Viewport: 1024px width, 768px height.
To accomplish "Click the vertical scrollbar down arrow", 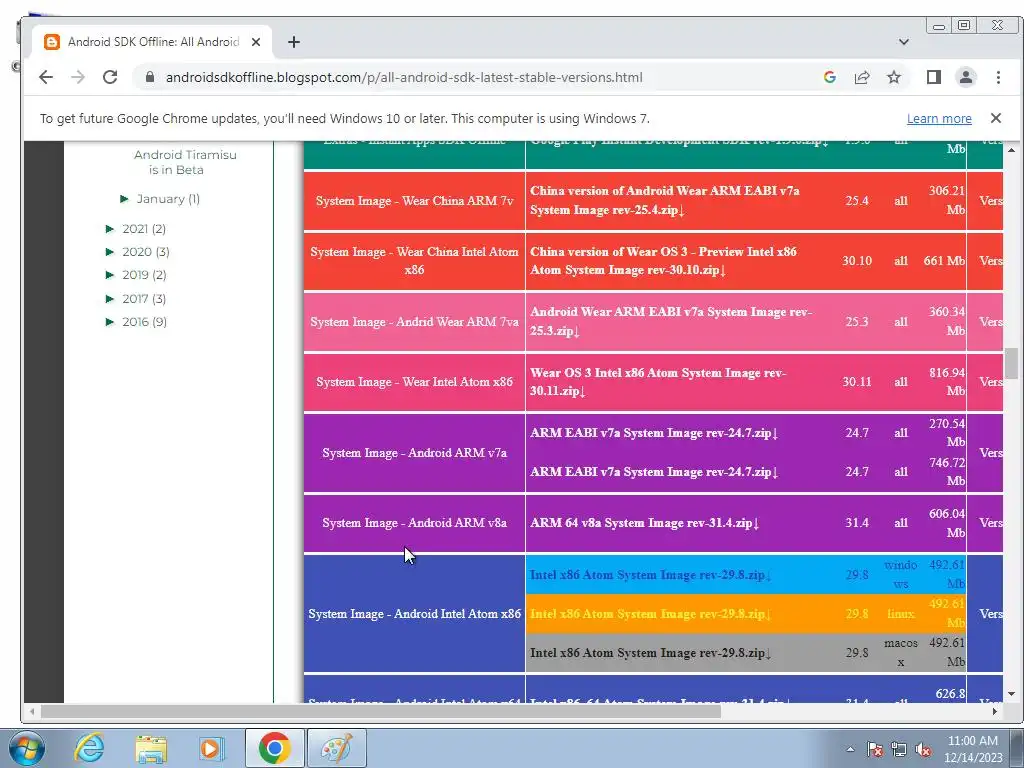I will (1011, 694).
